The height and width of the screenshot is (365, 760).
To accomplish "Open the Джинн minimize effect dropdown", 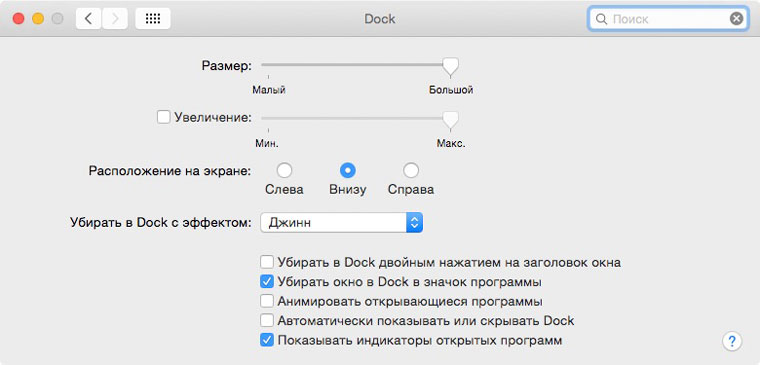I will [x=342, y=223].
